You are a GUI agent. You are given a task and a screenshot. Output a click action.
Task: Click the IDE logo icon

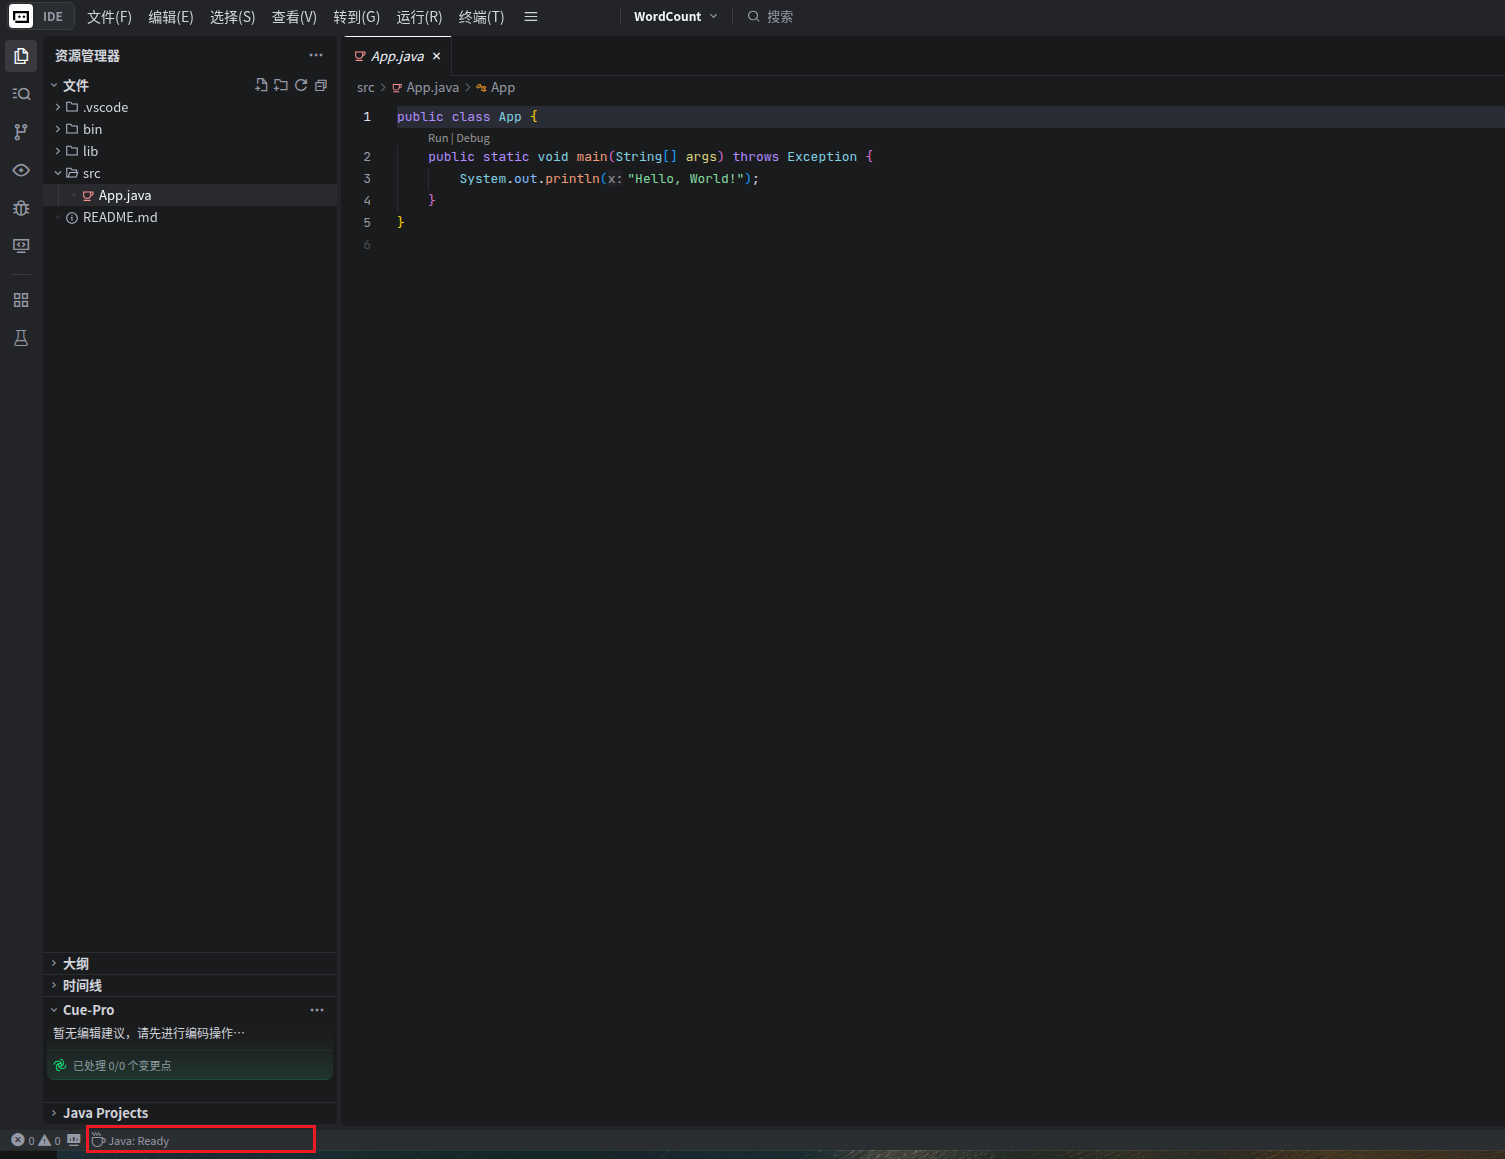pos(21,16)
